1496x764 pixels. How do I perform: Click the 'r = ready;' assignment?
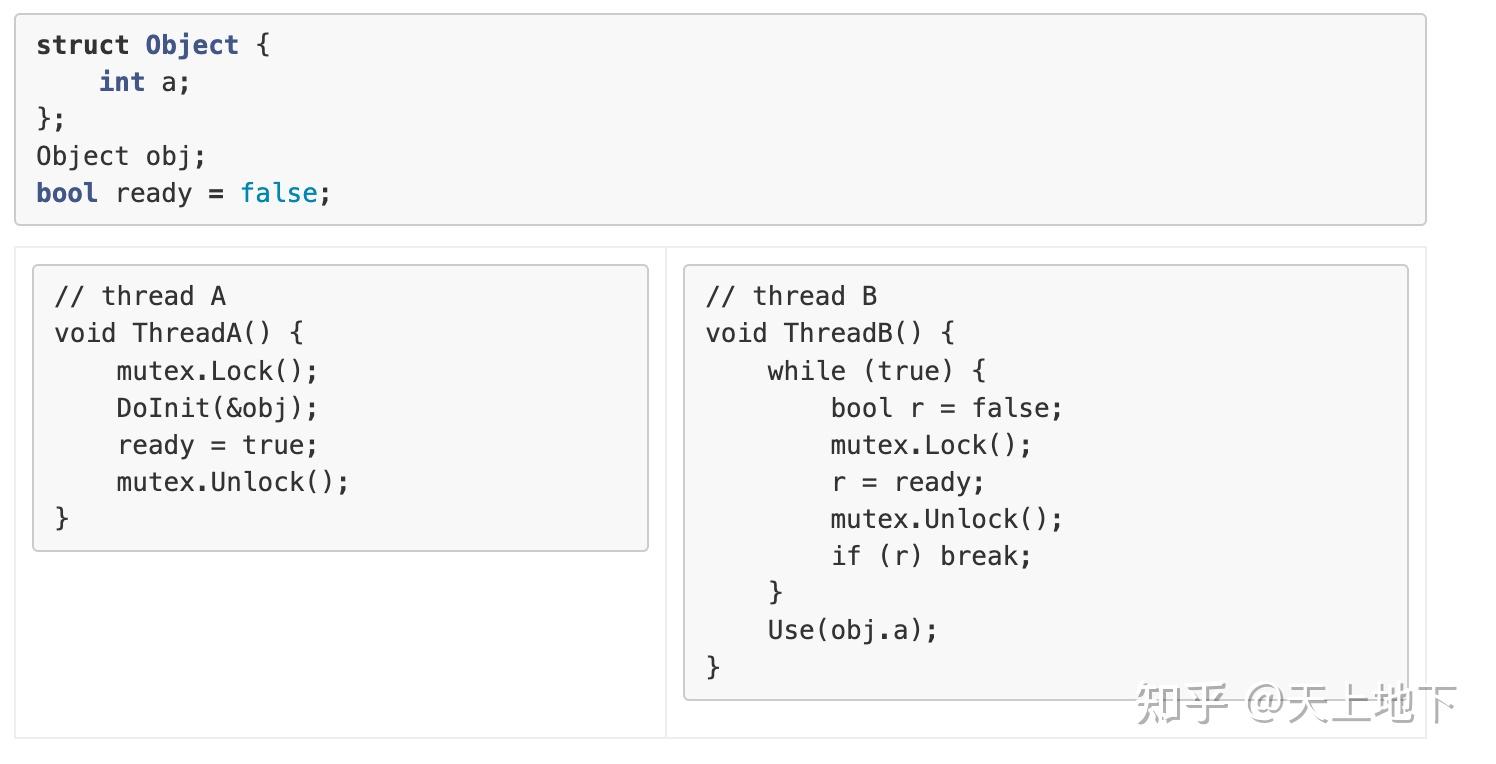pos(907,482)
